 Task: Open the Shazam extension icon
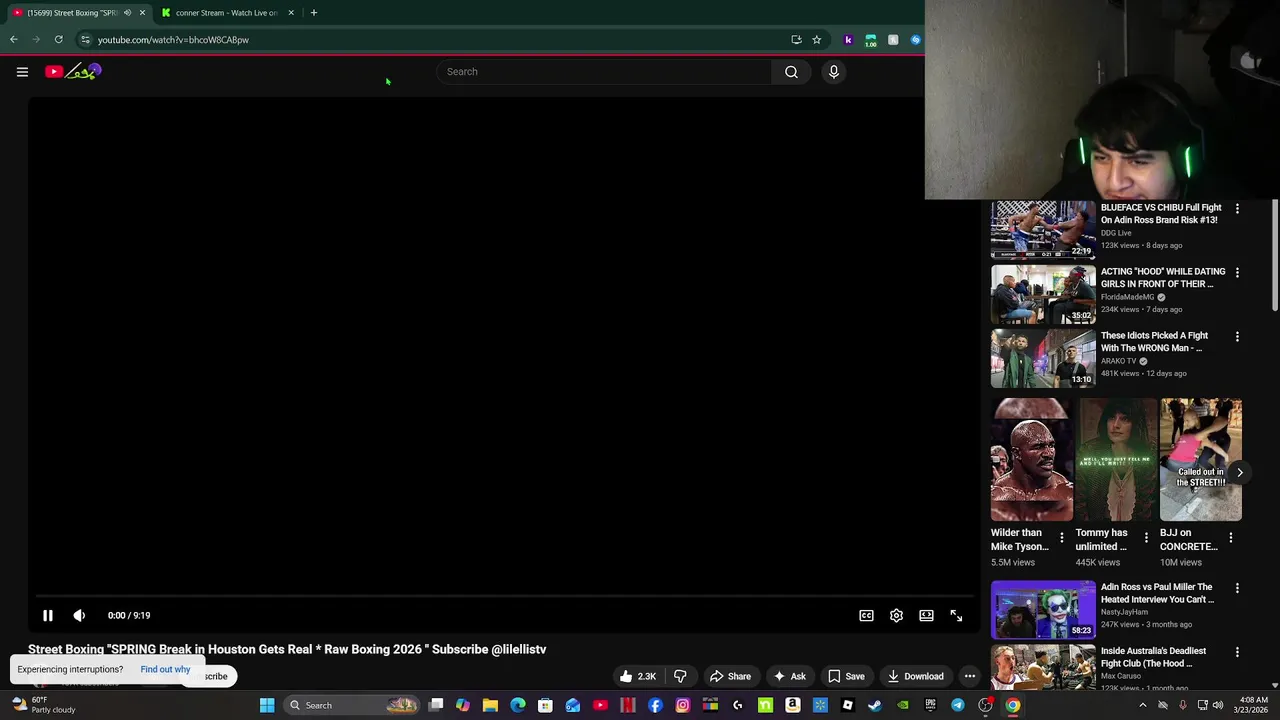click(x=915, y=40)
